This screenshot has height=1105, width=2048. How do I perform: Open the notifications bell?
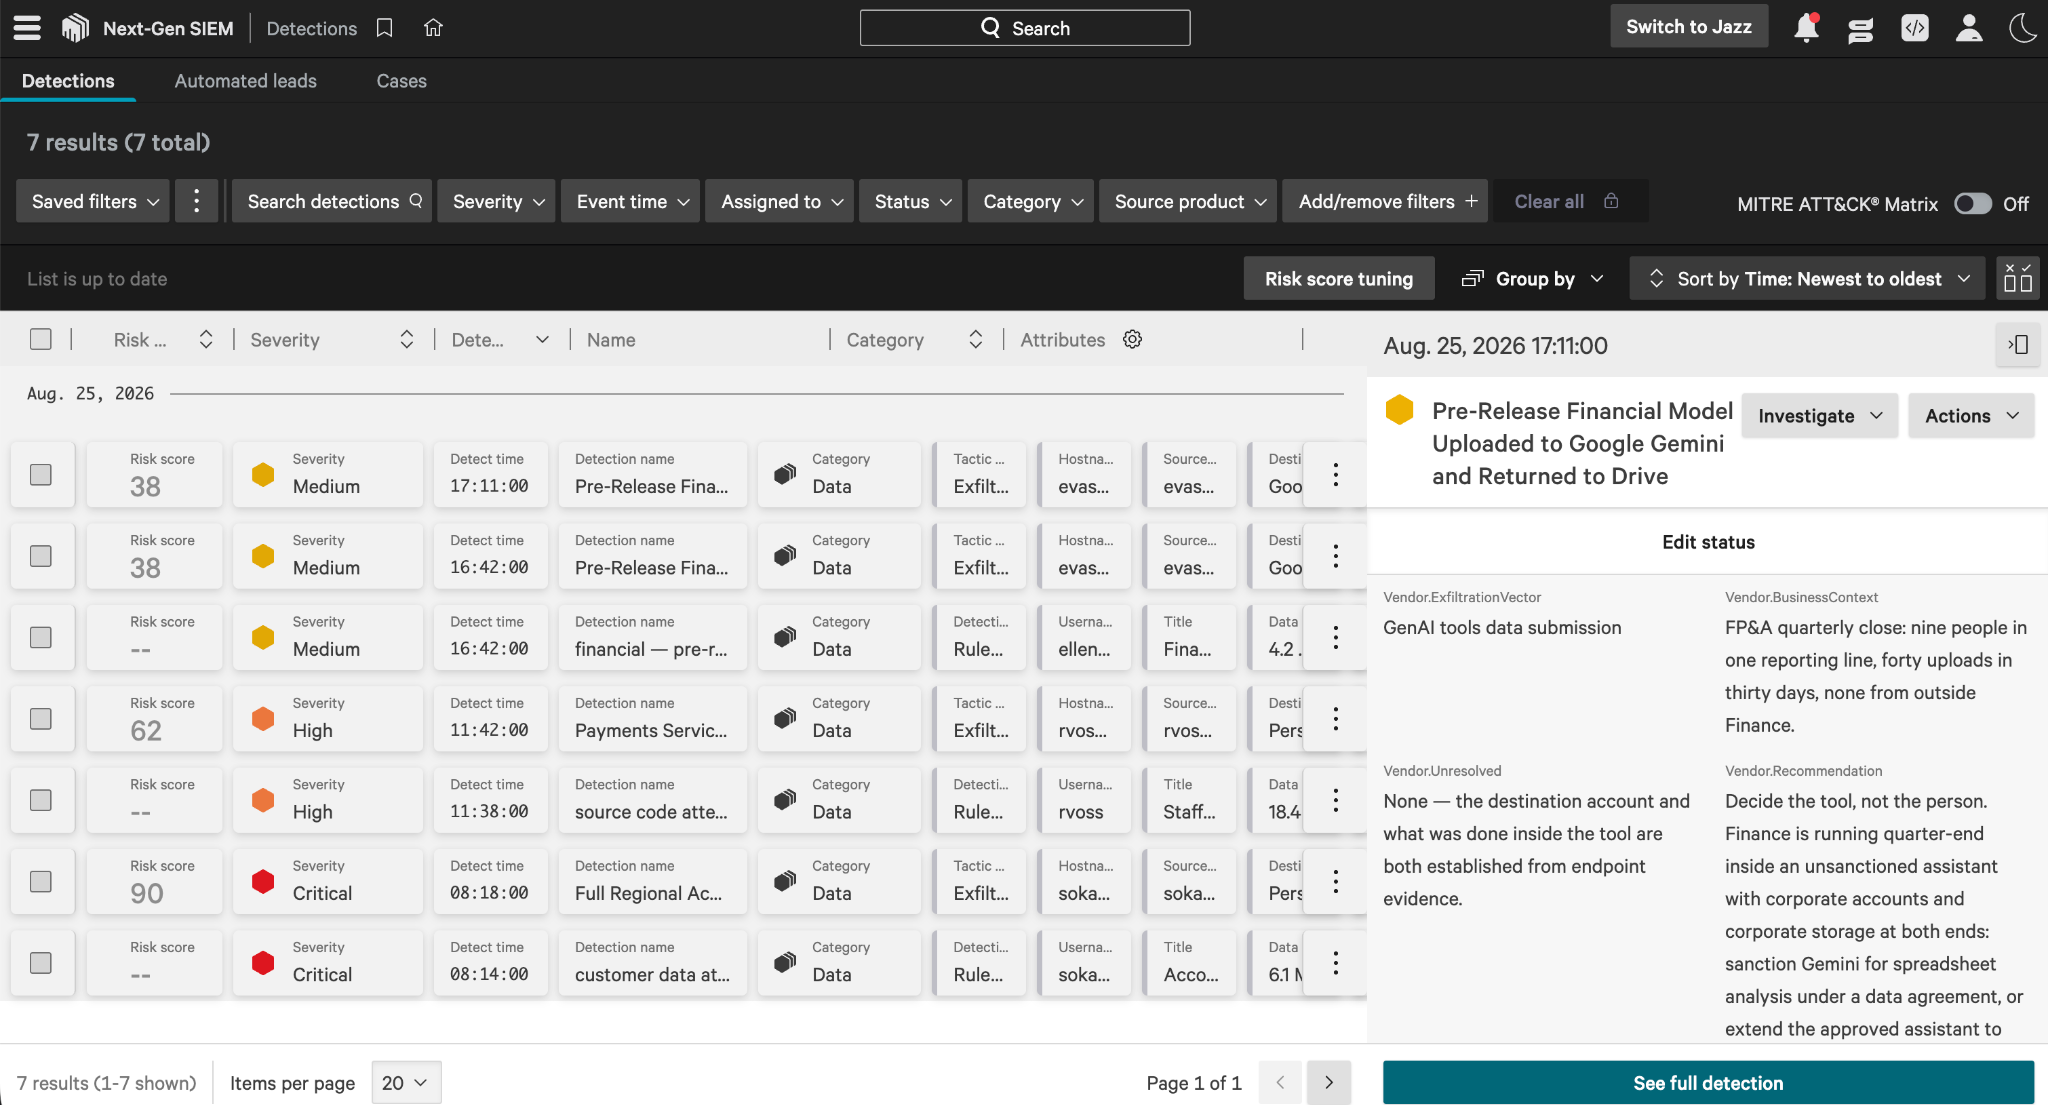1806,28
